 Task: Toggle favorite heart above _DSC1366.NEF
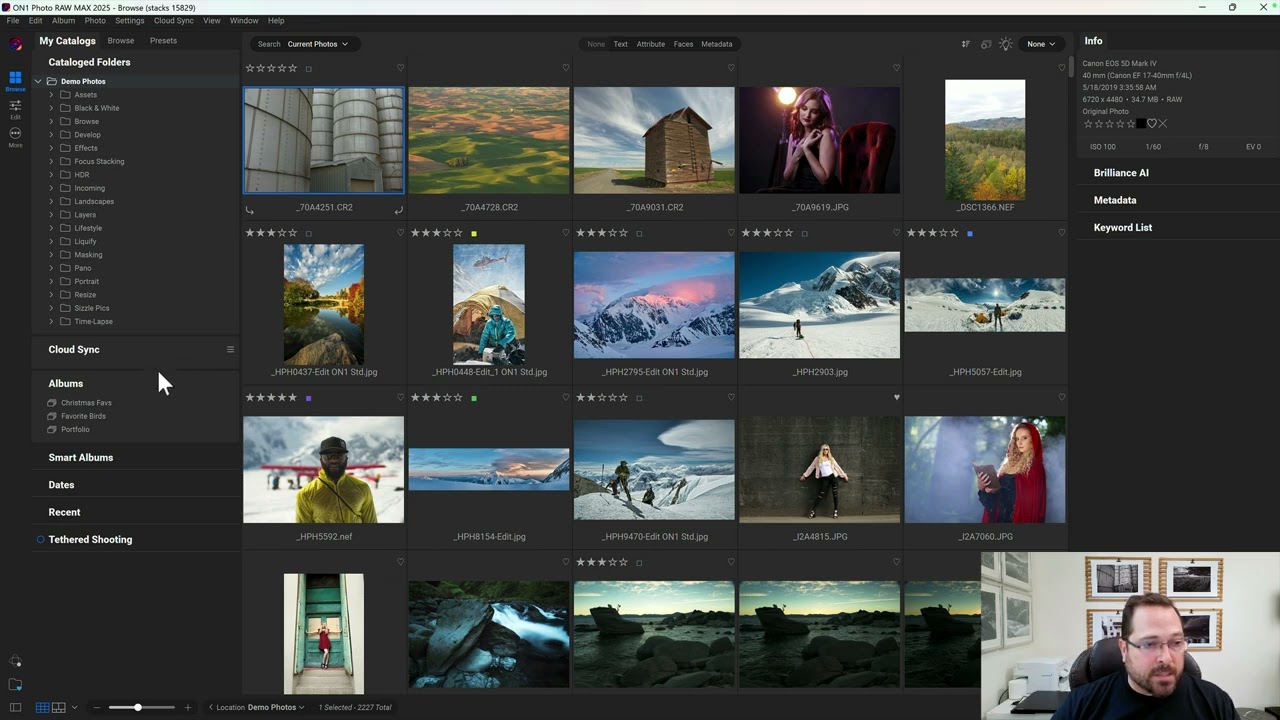click(x=1061, y=68)
